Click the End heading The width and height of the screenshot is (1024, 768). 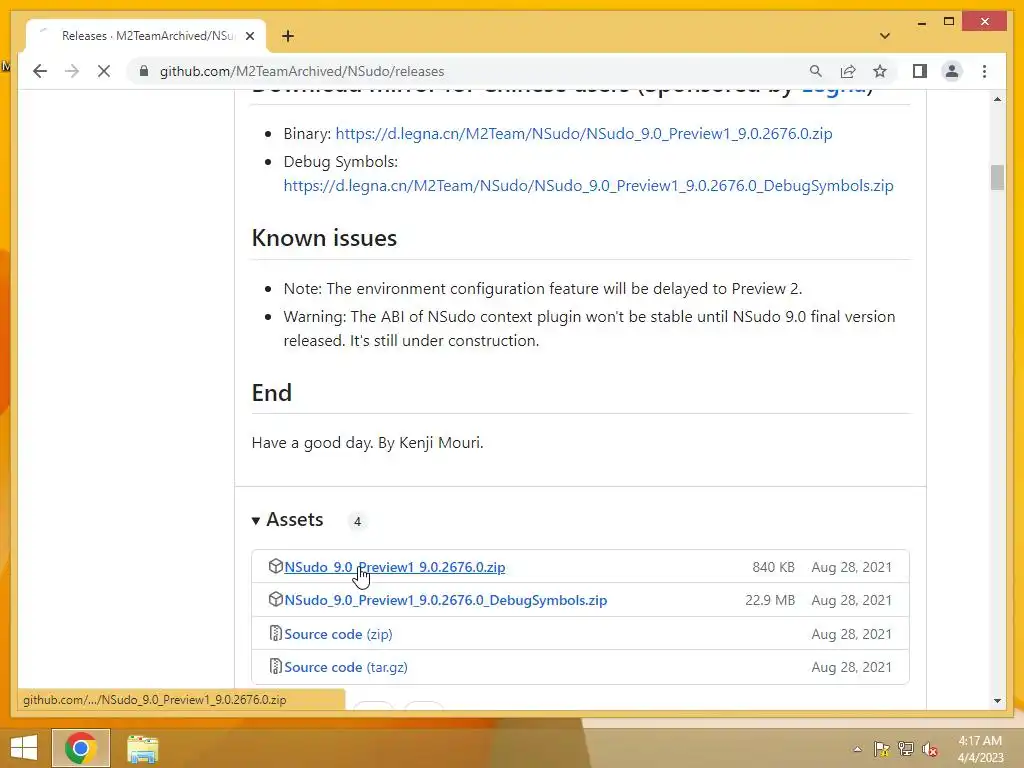272,393
